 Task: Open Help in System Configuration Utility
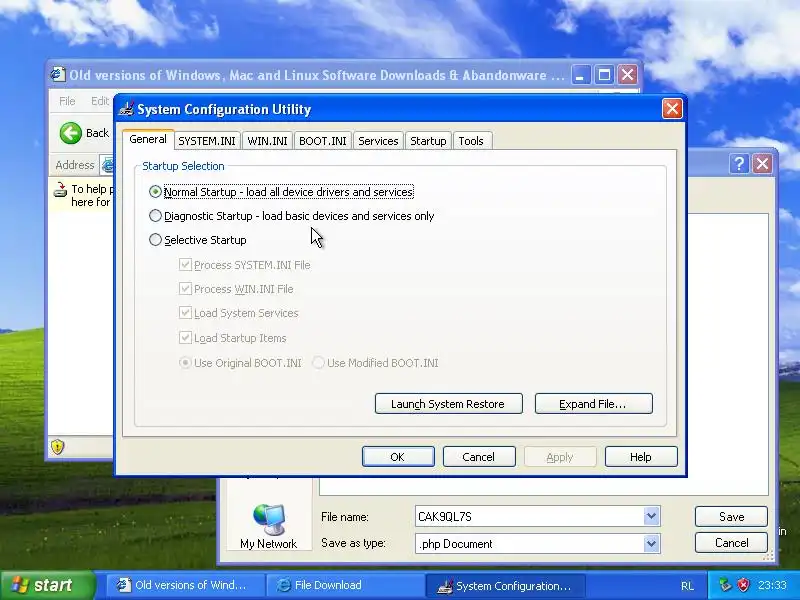[641, 457]
